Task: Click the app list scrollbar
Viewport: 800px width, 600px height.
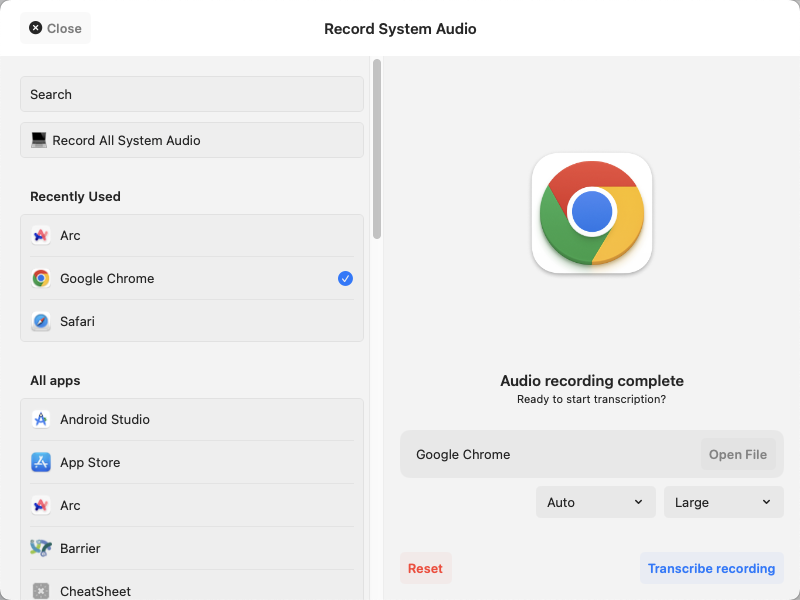Action: click(x=377, y=149)
